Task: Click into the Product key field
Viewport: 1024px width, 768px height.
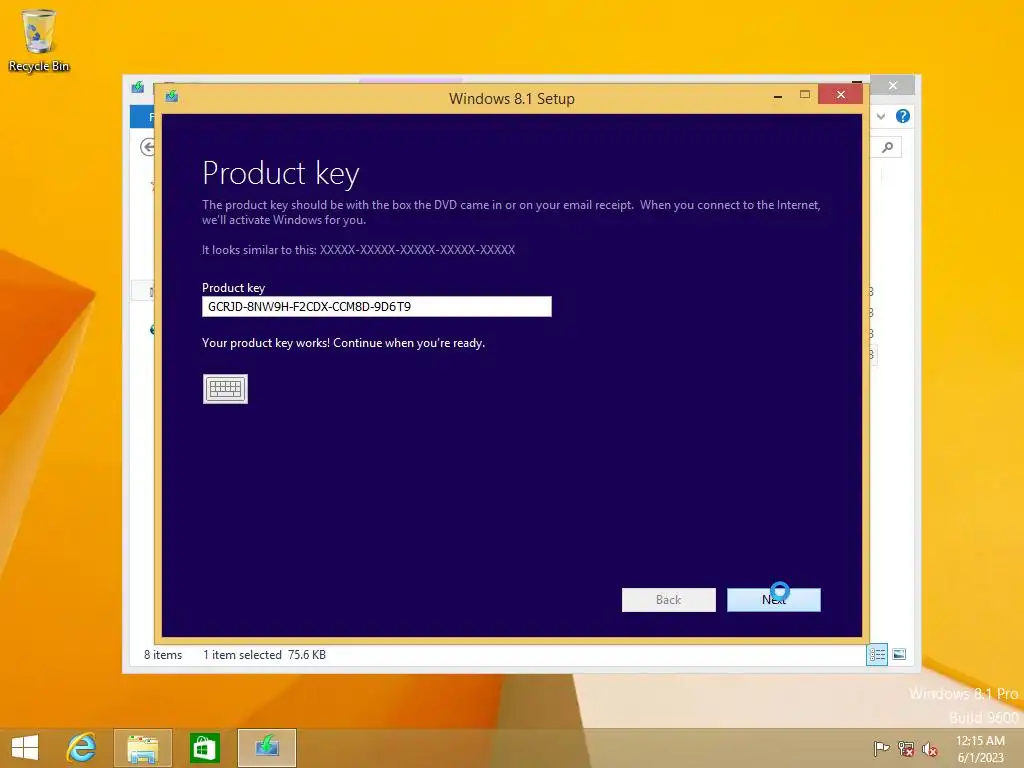Action: (x=377, y=306)
